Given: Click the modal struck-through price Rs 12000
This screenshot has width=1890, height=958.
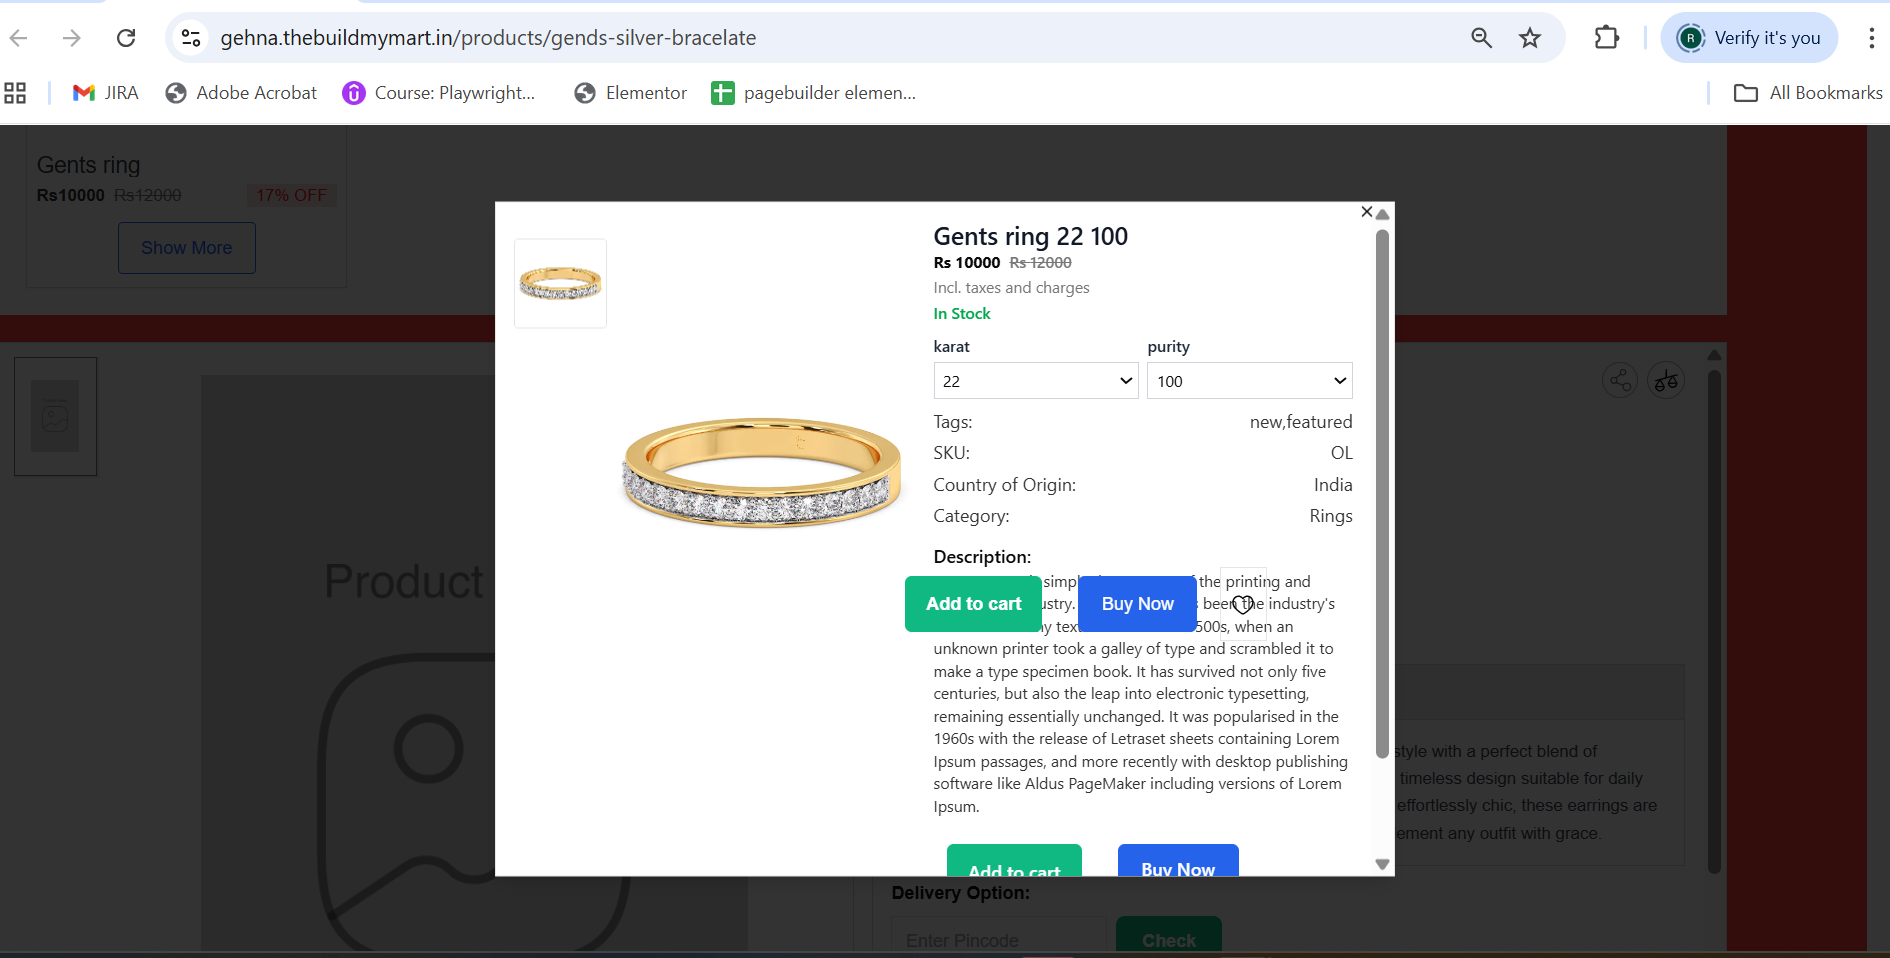Looking at the screenshot, I should click(1041, 263).
